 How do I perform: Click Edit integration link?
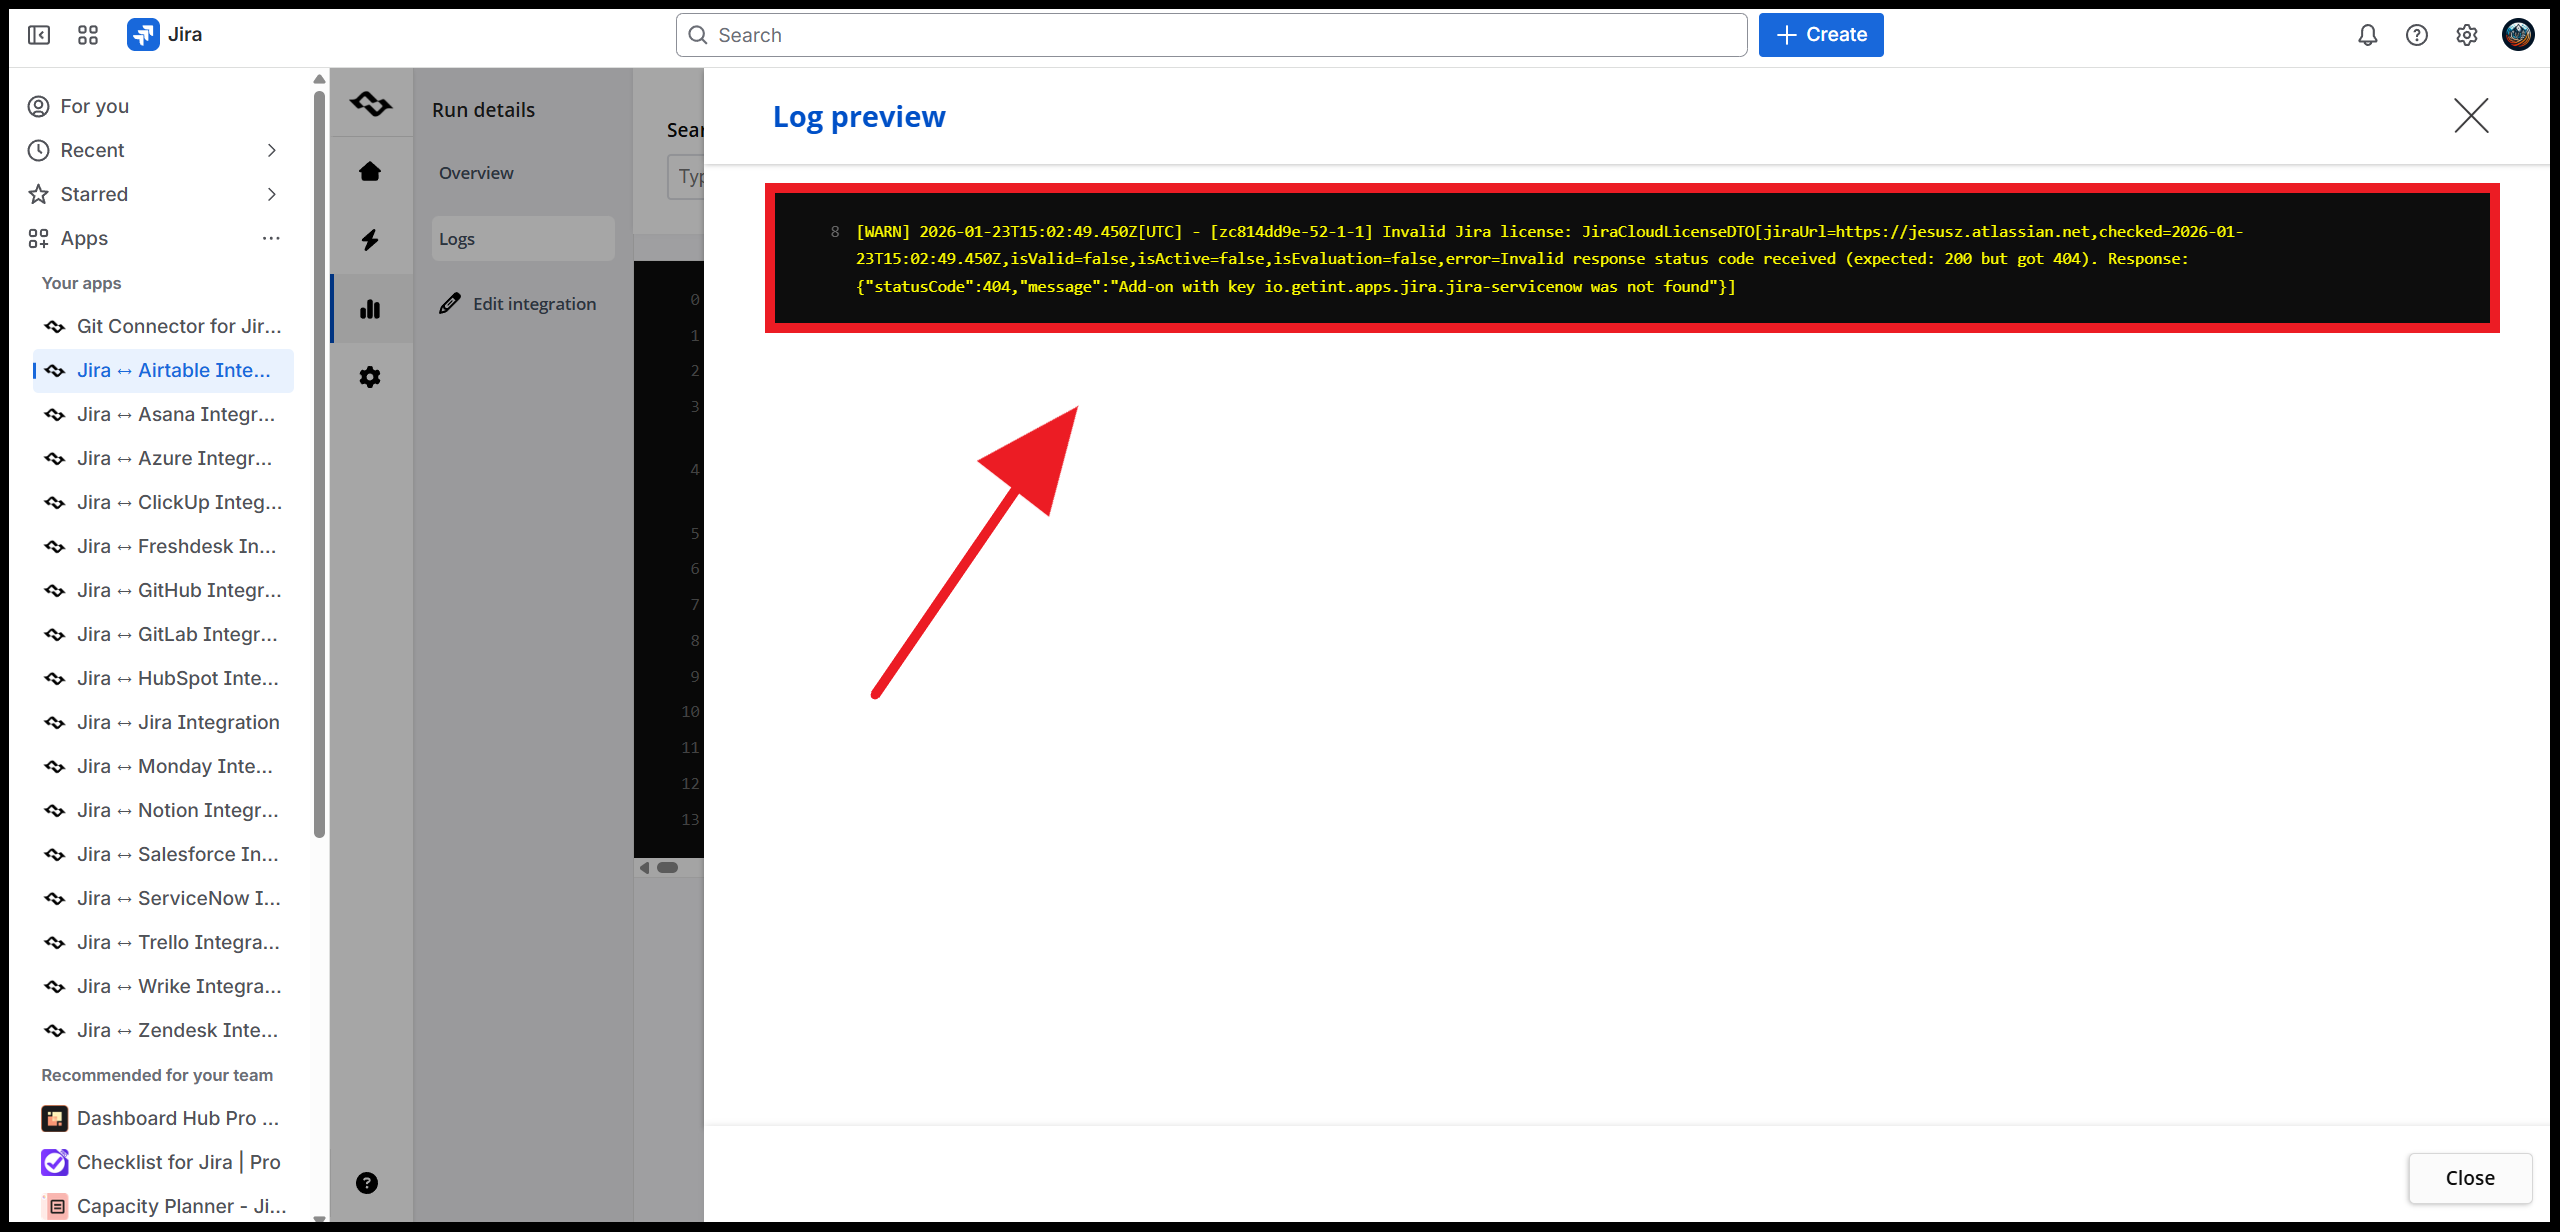tap(534, 304)
